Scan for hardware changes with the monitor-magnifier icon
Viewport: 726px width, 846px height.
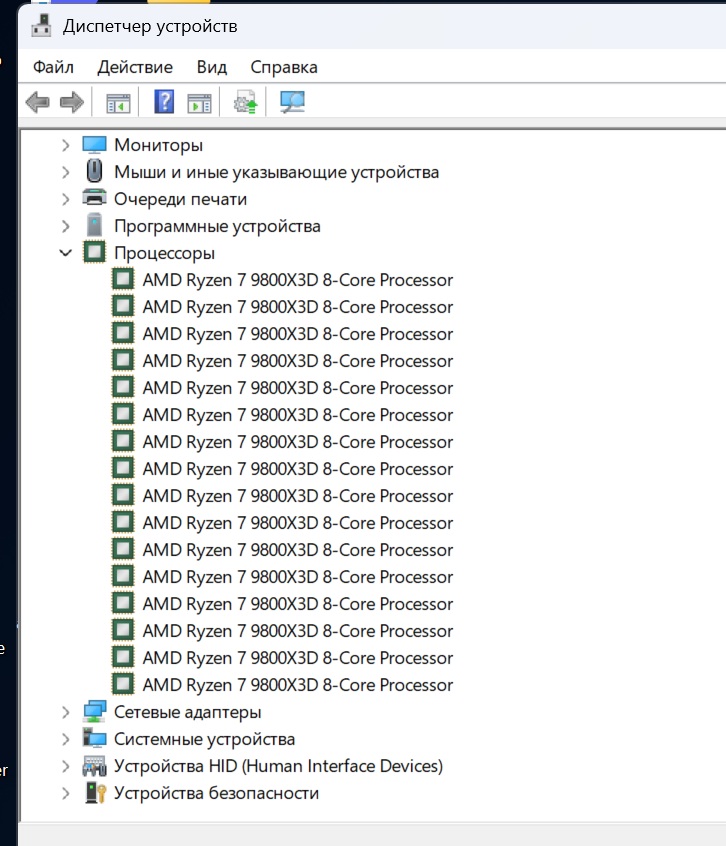point(292,102)
